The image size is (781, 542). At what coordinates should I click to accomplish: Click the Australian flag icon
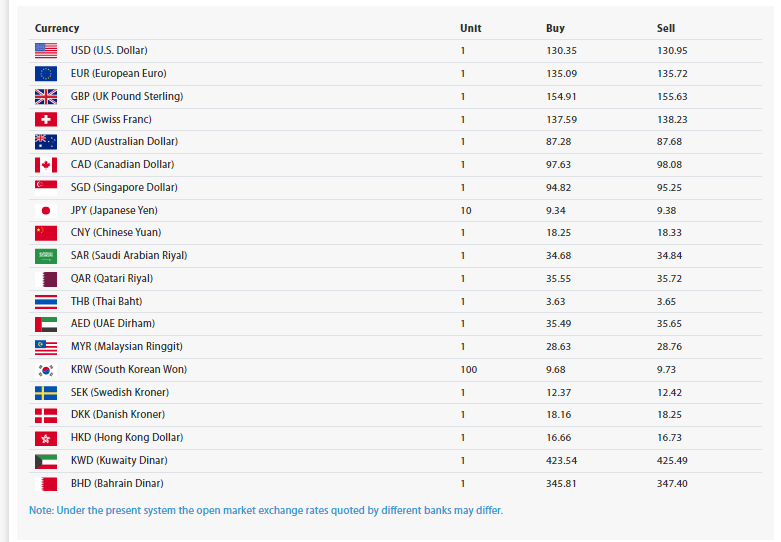pyautogui.click(x=46, y=142)
